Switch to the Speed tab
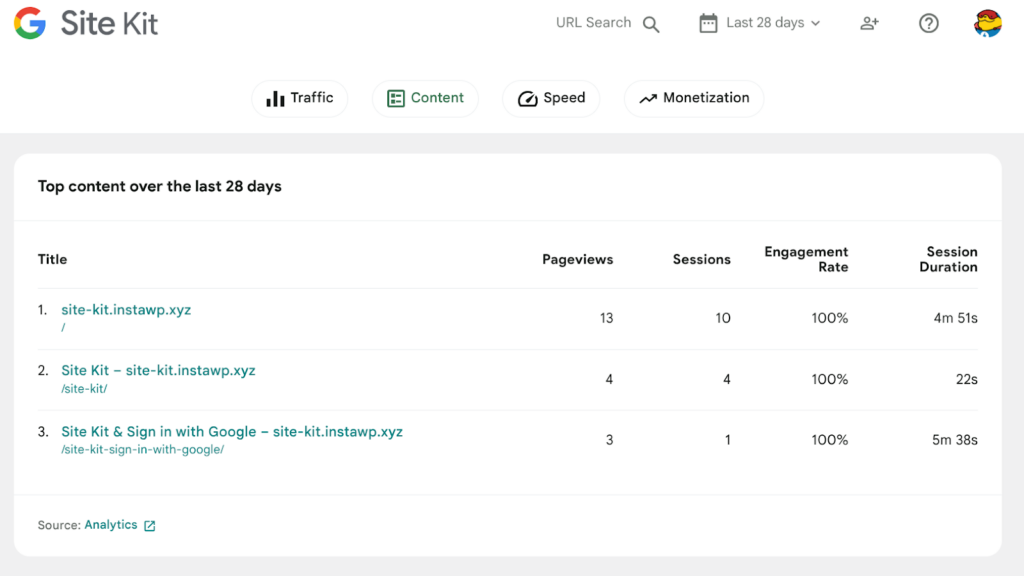1024x576 pixels. click(x=551, y=98)
